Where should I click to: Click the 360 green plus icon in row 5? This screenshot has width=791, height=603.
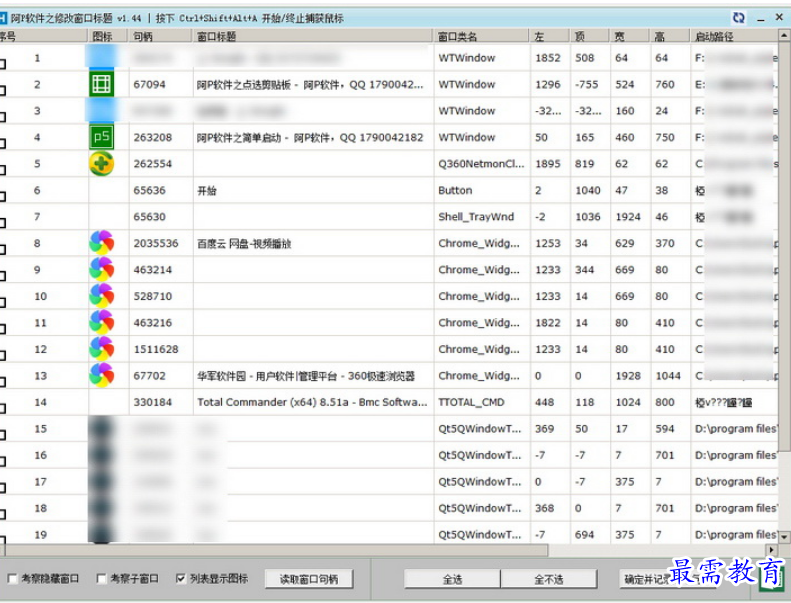(101, 164)
